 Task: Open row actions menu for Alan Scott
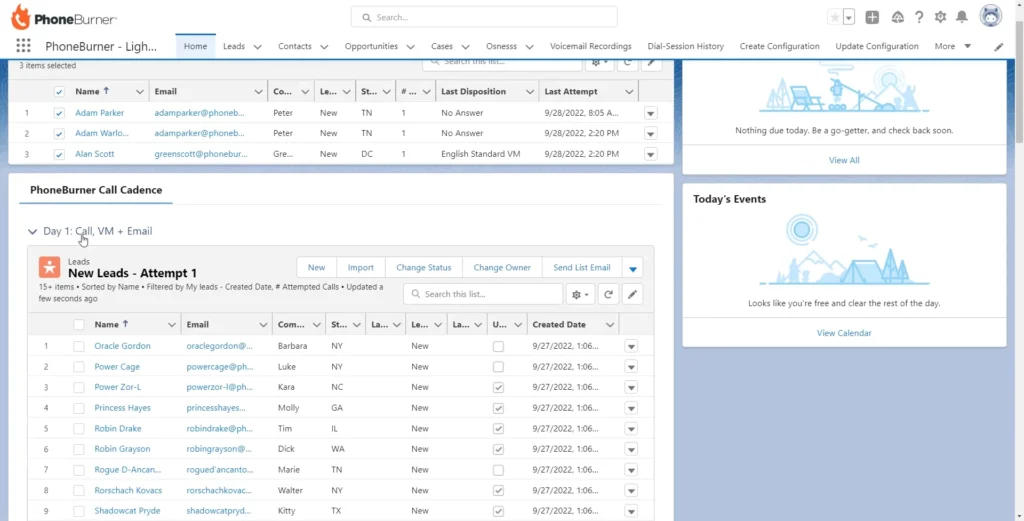(650, 155)
